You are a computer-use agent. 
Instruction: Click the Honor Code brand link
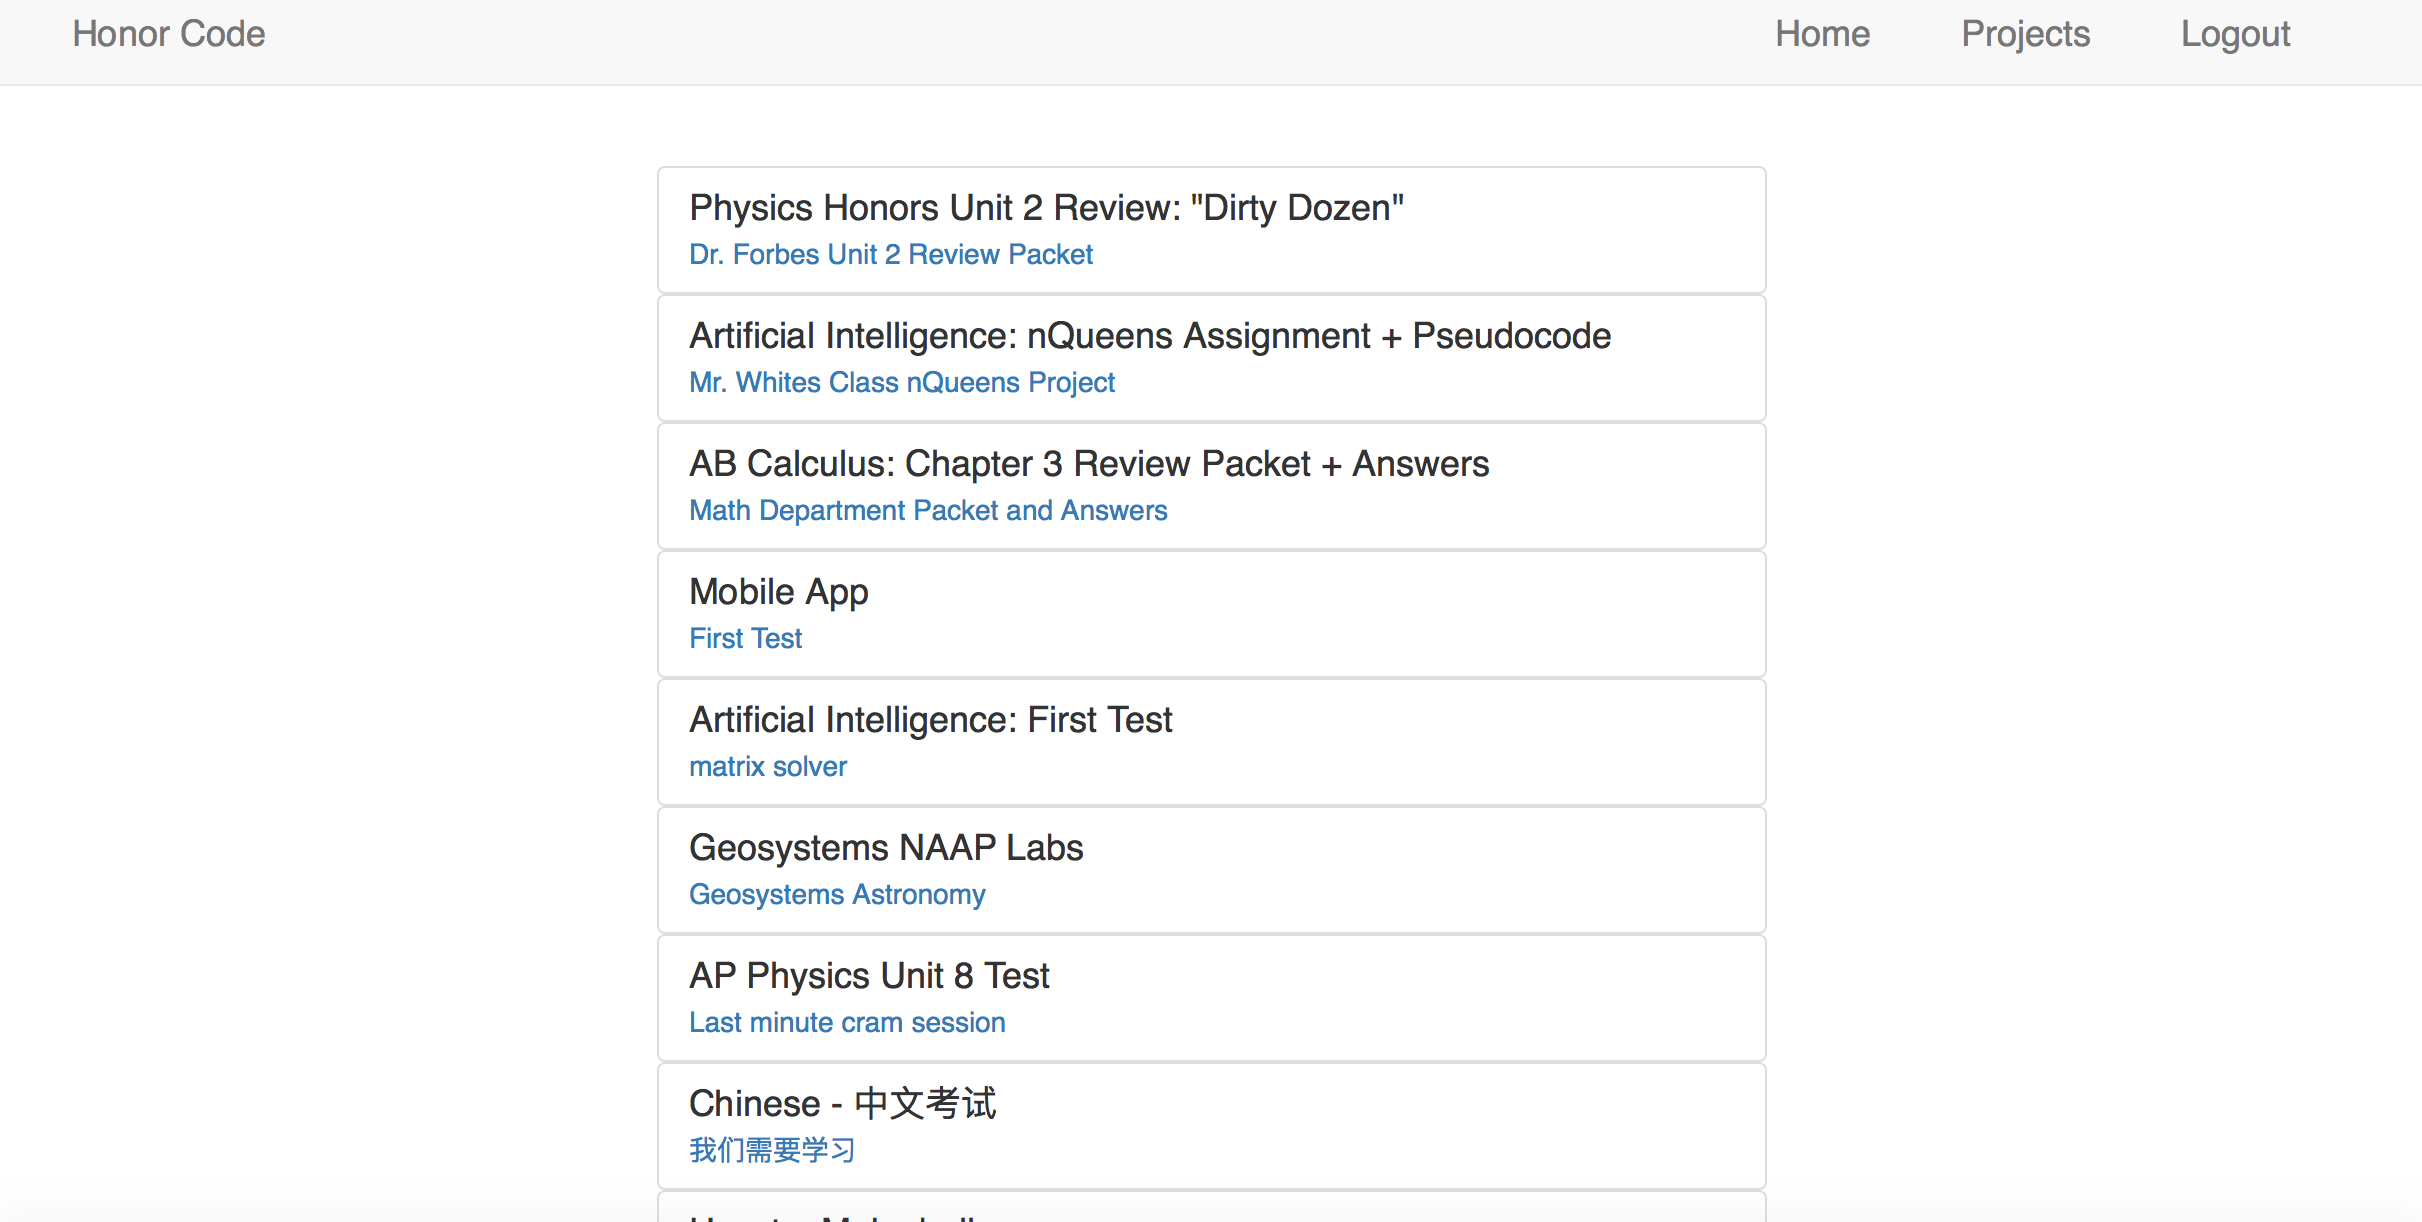pos(168,34)
